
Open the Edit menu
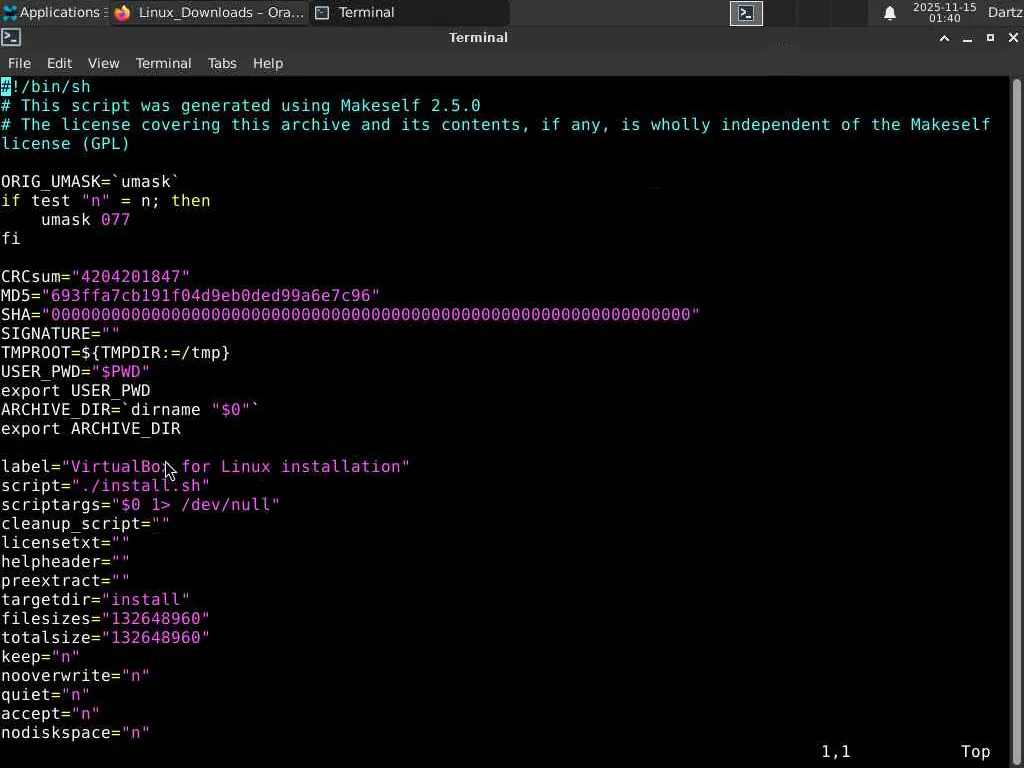tap(59, 63)
